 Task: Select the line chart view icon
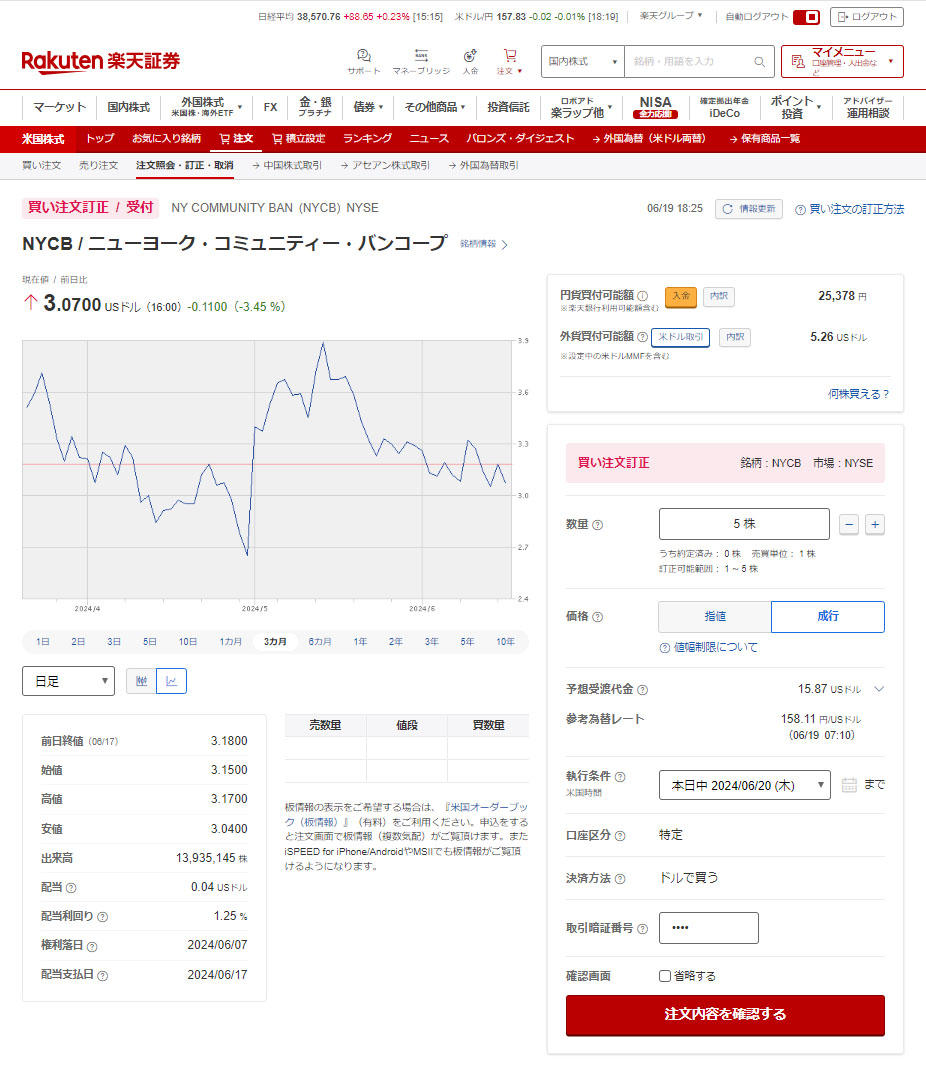172,681
